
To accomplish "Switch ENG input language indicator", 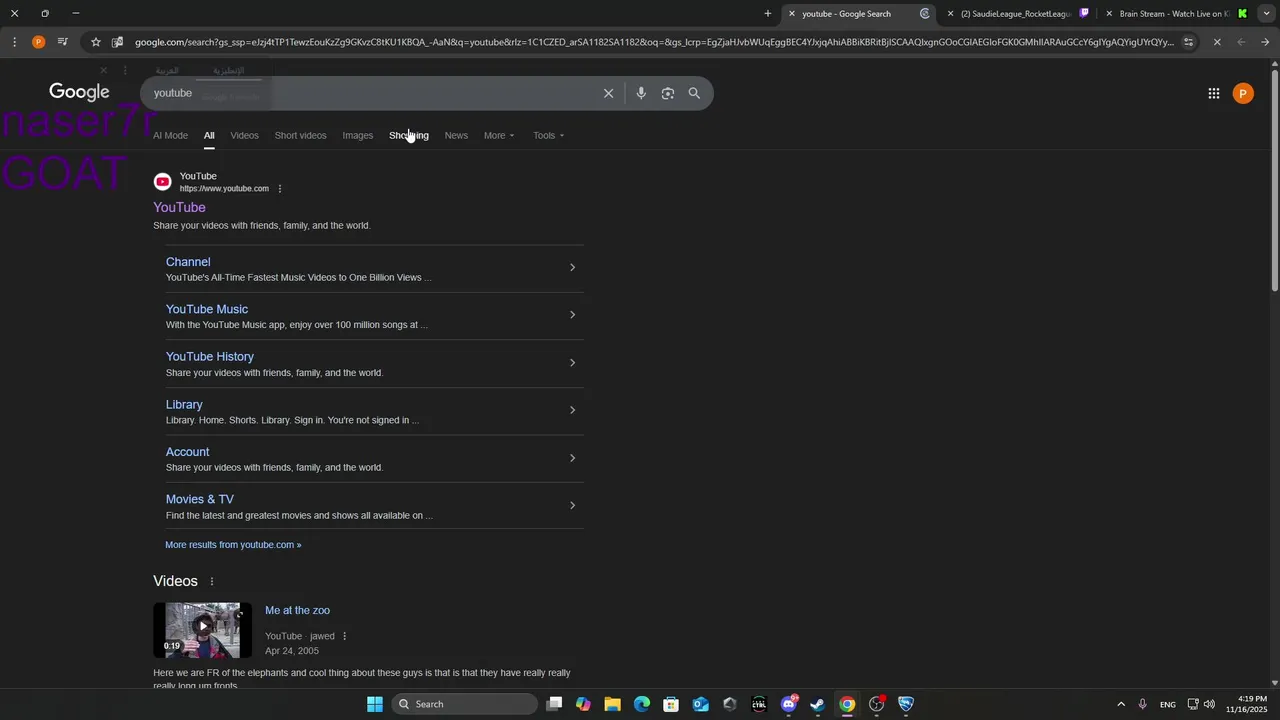I will pos(1168,705).
